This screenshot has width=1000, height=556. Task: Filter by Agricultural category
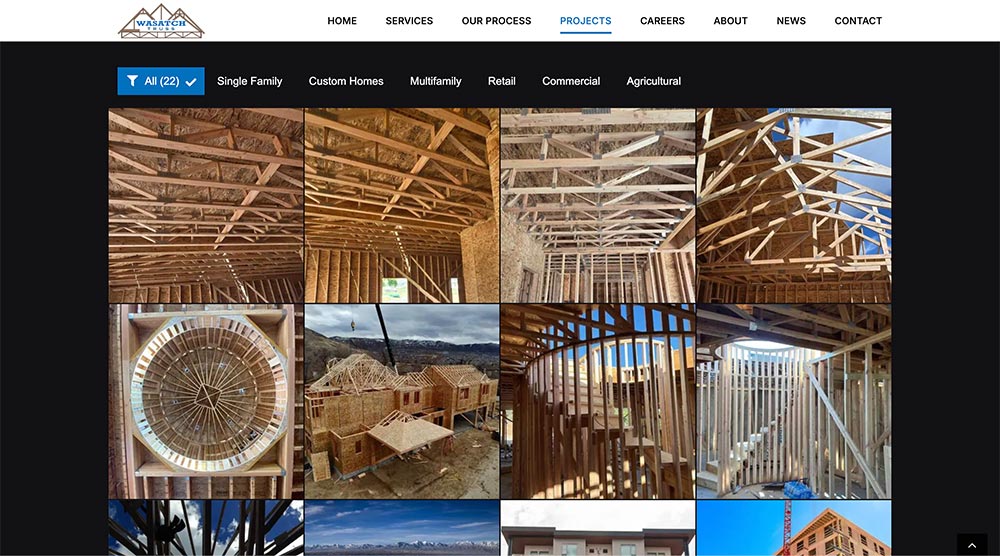654,81
